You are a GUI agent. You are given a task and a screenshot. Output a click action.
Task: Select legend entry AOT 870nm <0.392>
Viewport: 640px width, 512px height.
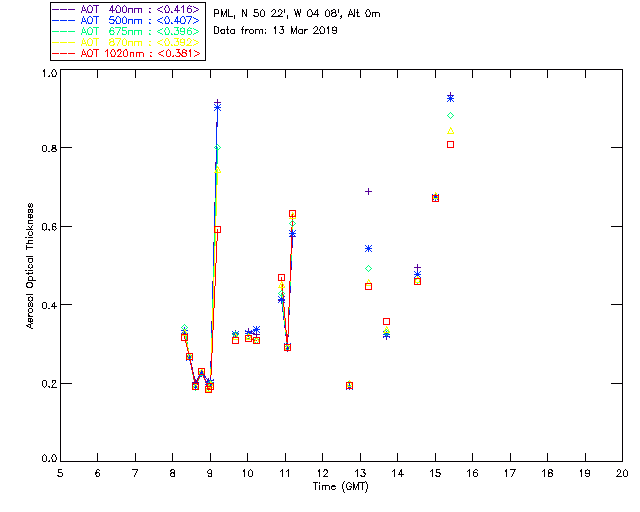point(127,42)
